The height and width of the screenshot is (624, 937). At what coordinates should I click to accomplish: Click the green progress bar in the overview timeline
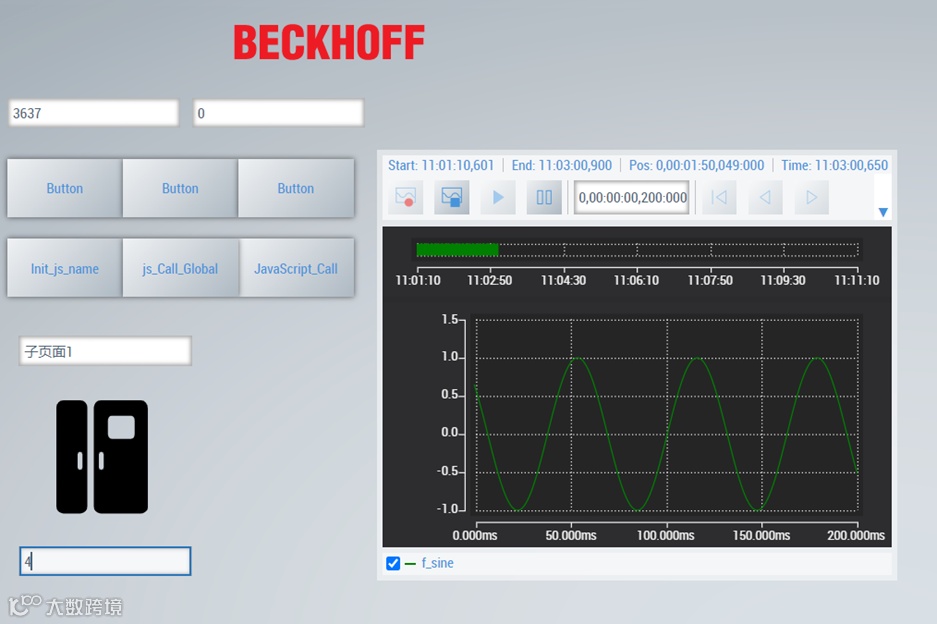click(457, 250)
